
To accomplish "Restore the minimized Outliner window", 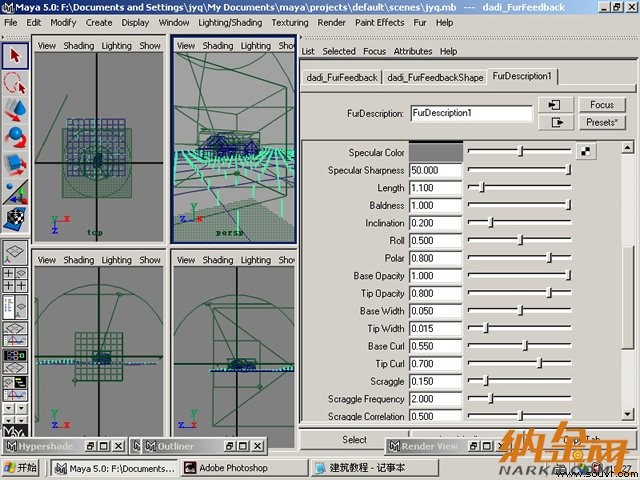I will click(230, 446).
